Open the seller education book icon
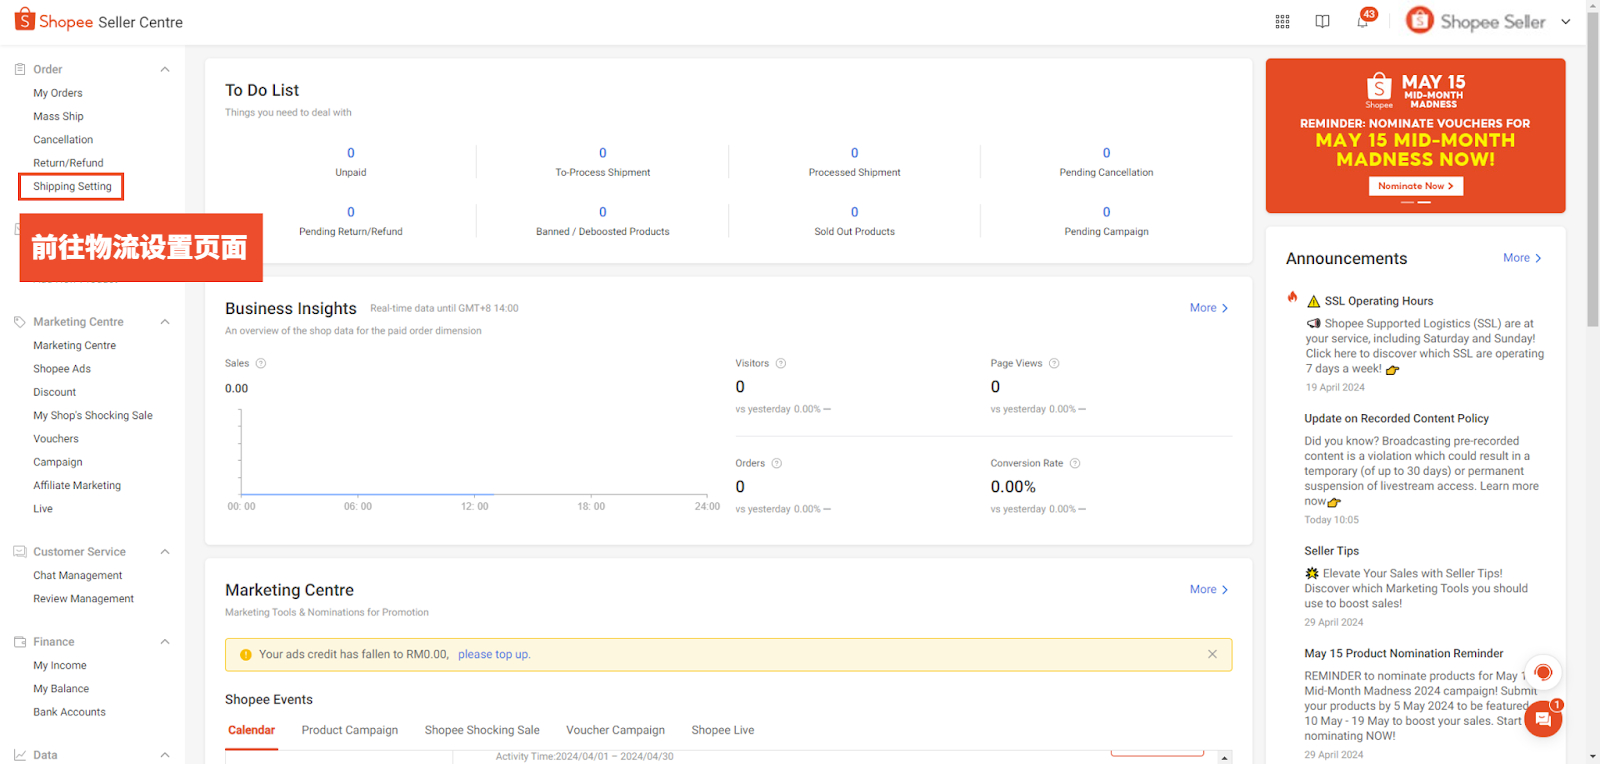This screenshot has height=764, width=1600. coord(1322,22)
